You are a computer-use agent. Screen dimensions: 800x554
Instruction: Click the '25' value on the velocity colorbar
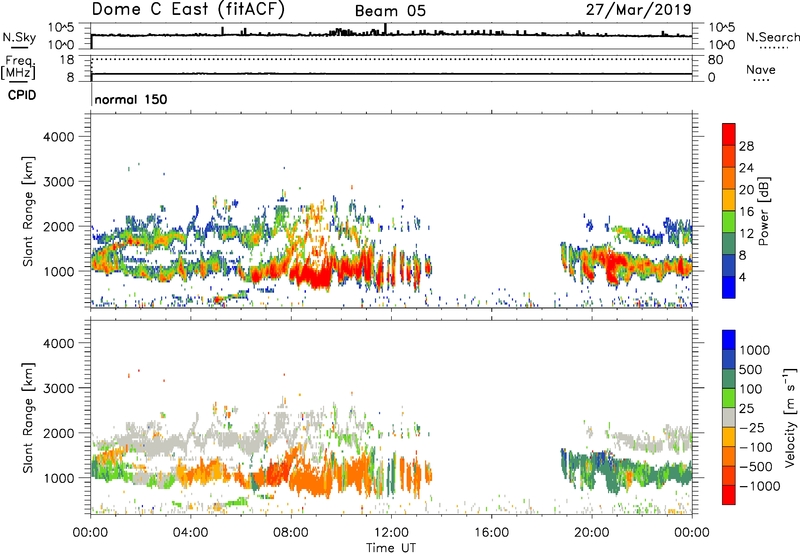point(746,409)
